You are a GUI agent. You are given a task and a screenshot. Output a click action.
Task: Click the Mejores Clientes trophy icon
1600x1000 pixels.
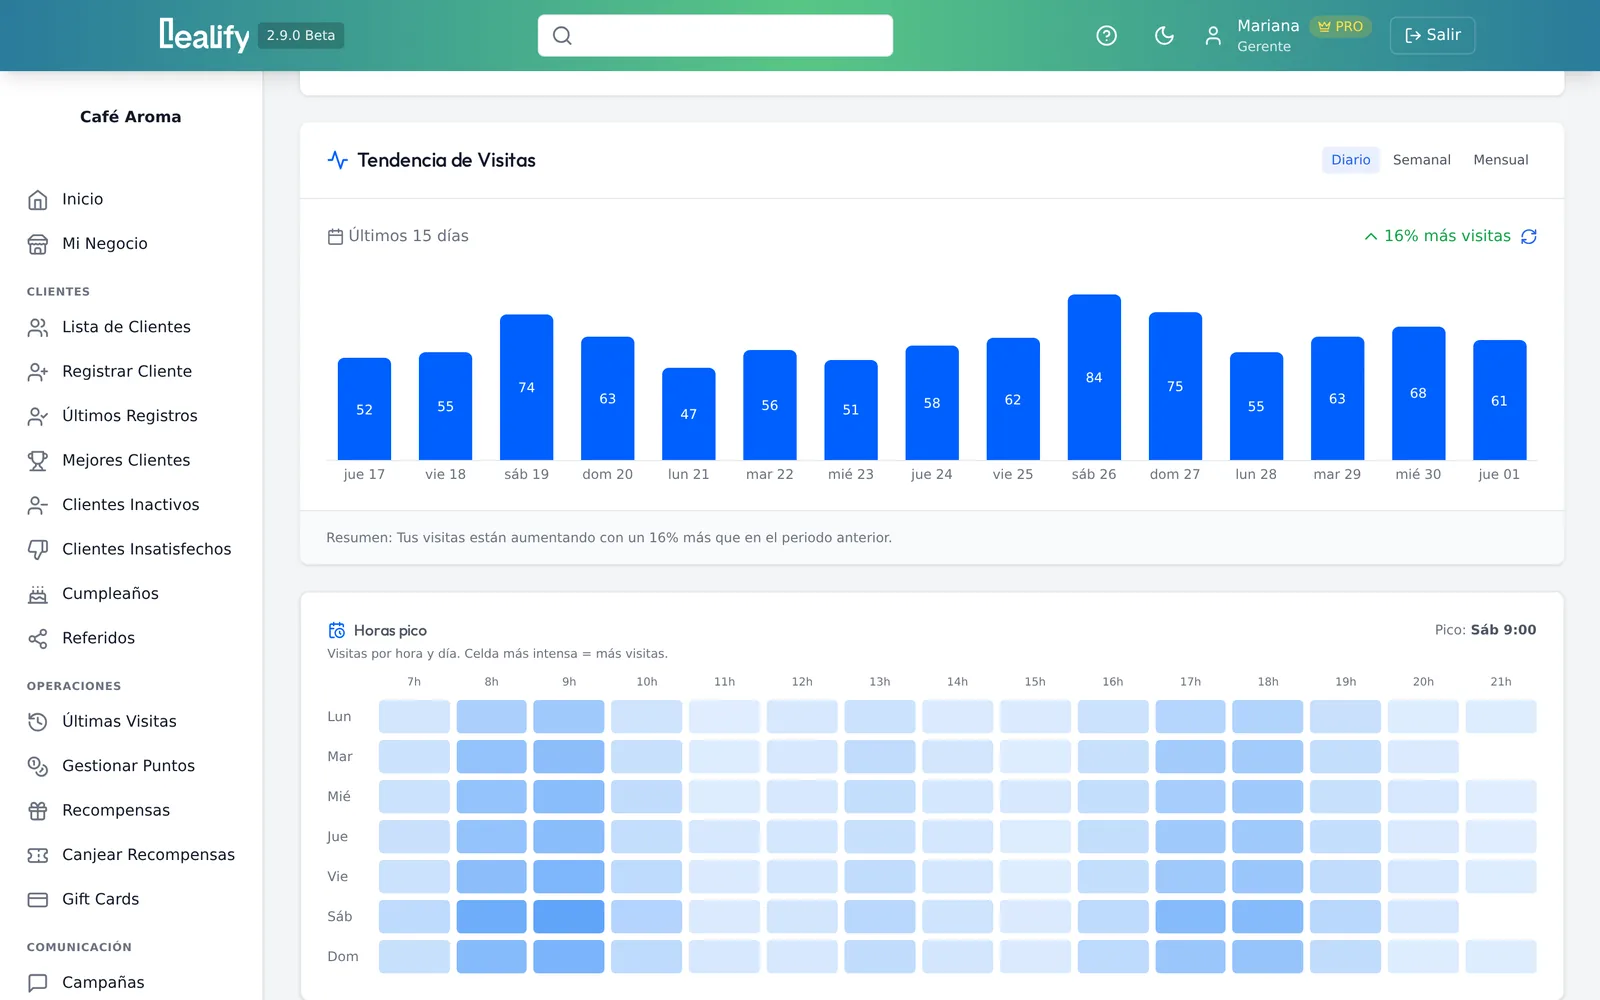pyautogui.click(x=38, y=461)
